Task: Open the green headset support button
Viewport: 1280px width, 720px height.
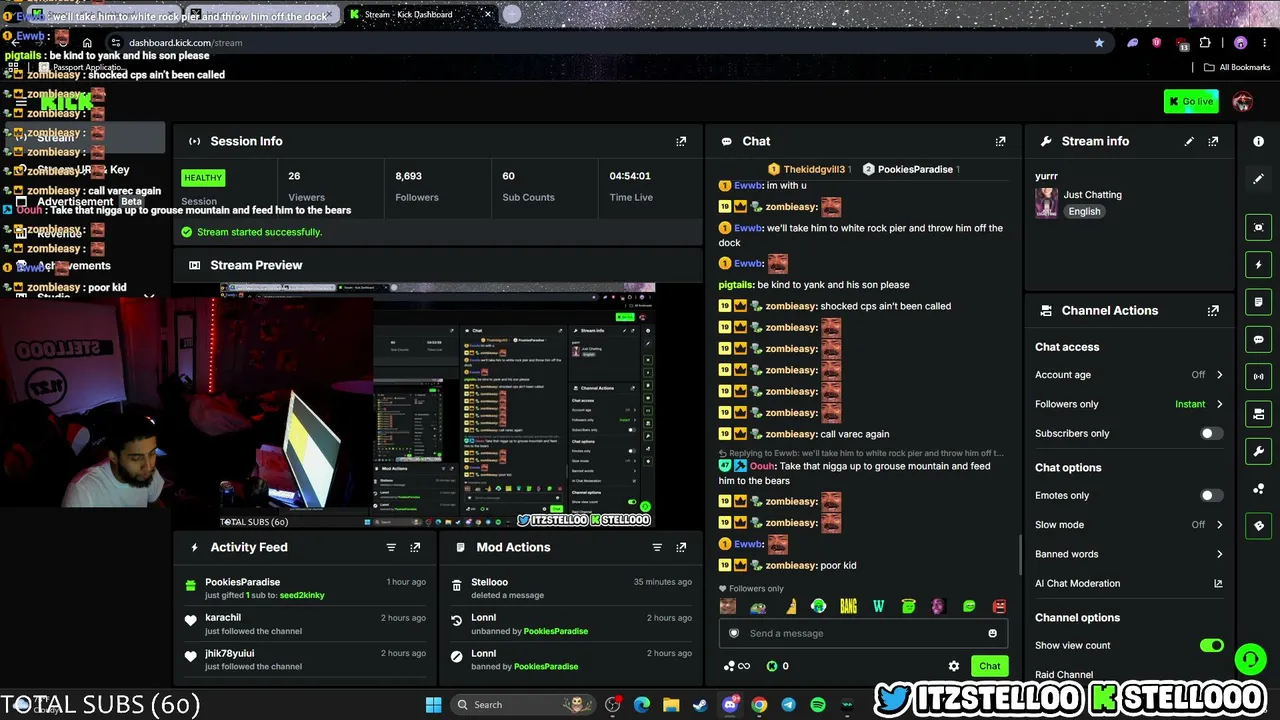Action: click(x=1250, y=659)
